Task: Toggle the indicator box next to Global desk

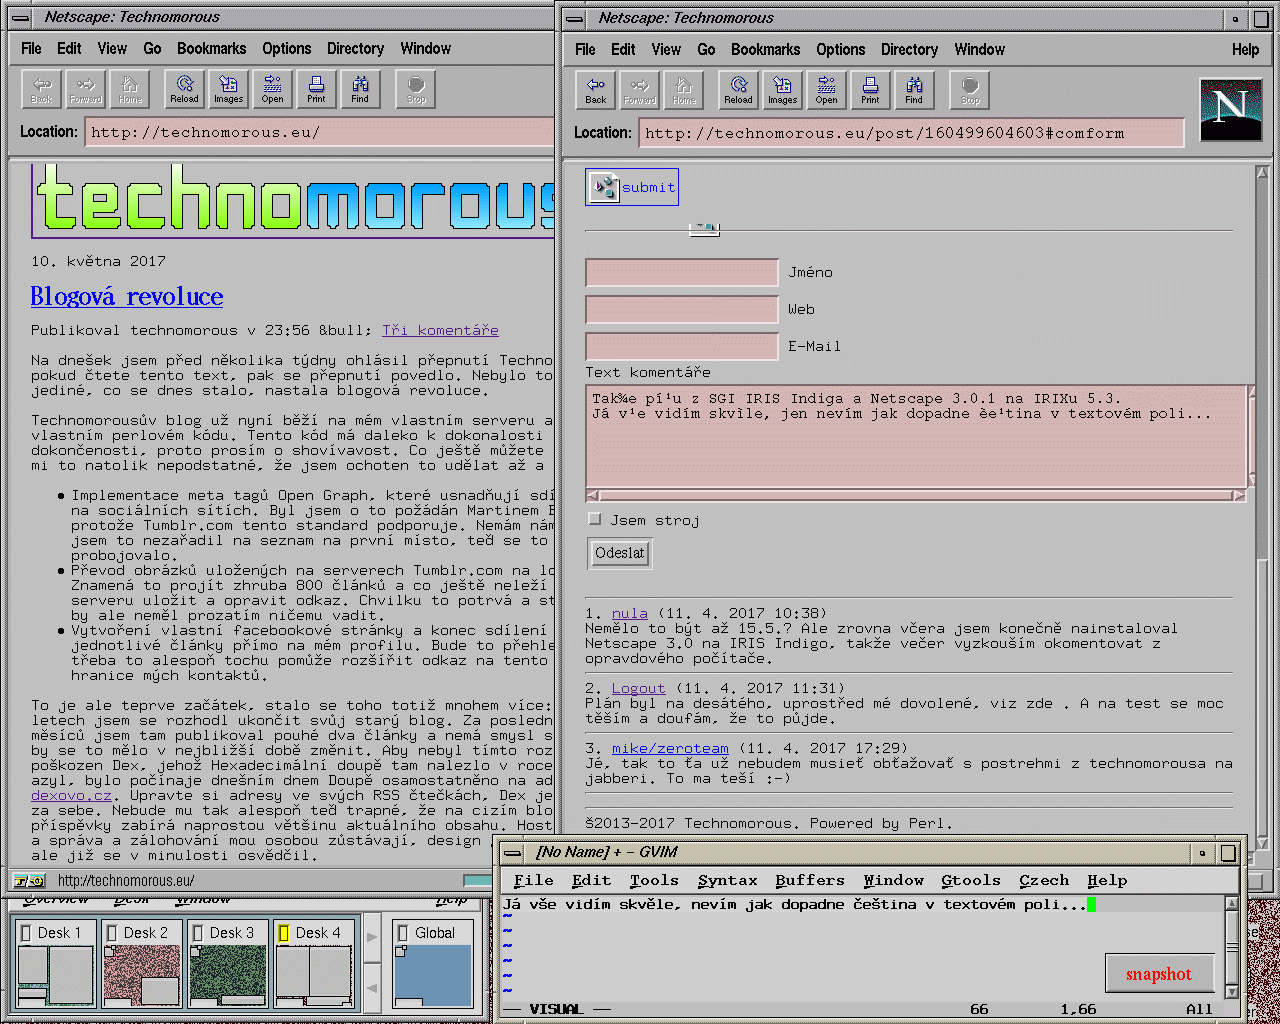Action: [402, 933]
